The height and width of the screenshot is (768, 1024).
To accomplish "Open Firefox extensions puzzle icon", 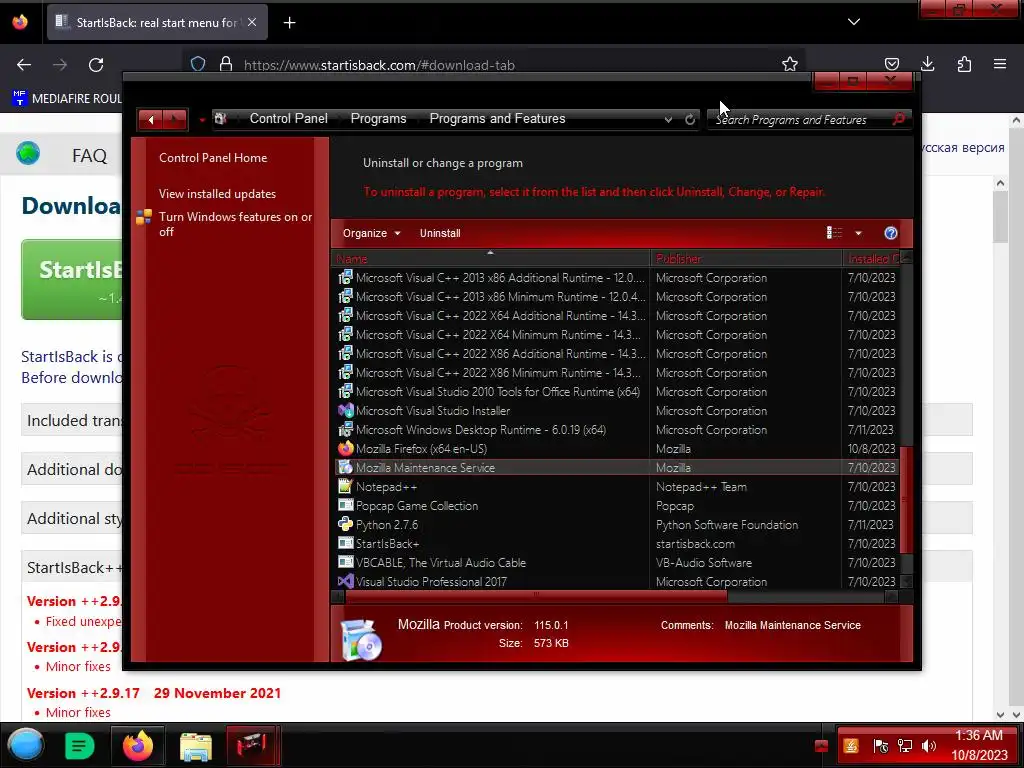I will coord(964,64).
